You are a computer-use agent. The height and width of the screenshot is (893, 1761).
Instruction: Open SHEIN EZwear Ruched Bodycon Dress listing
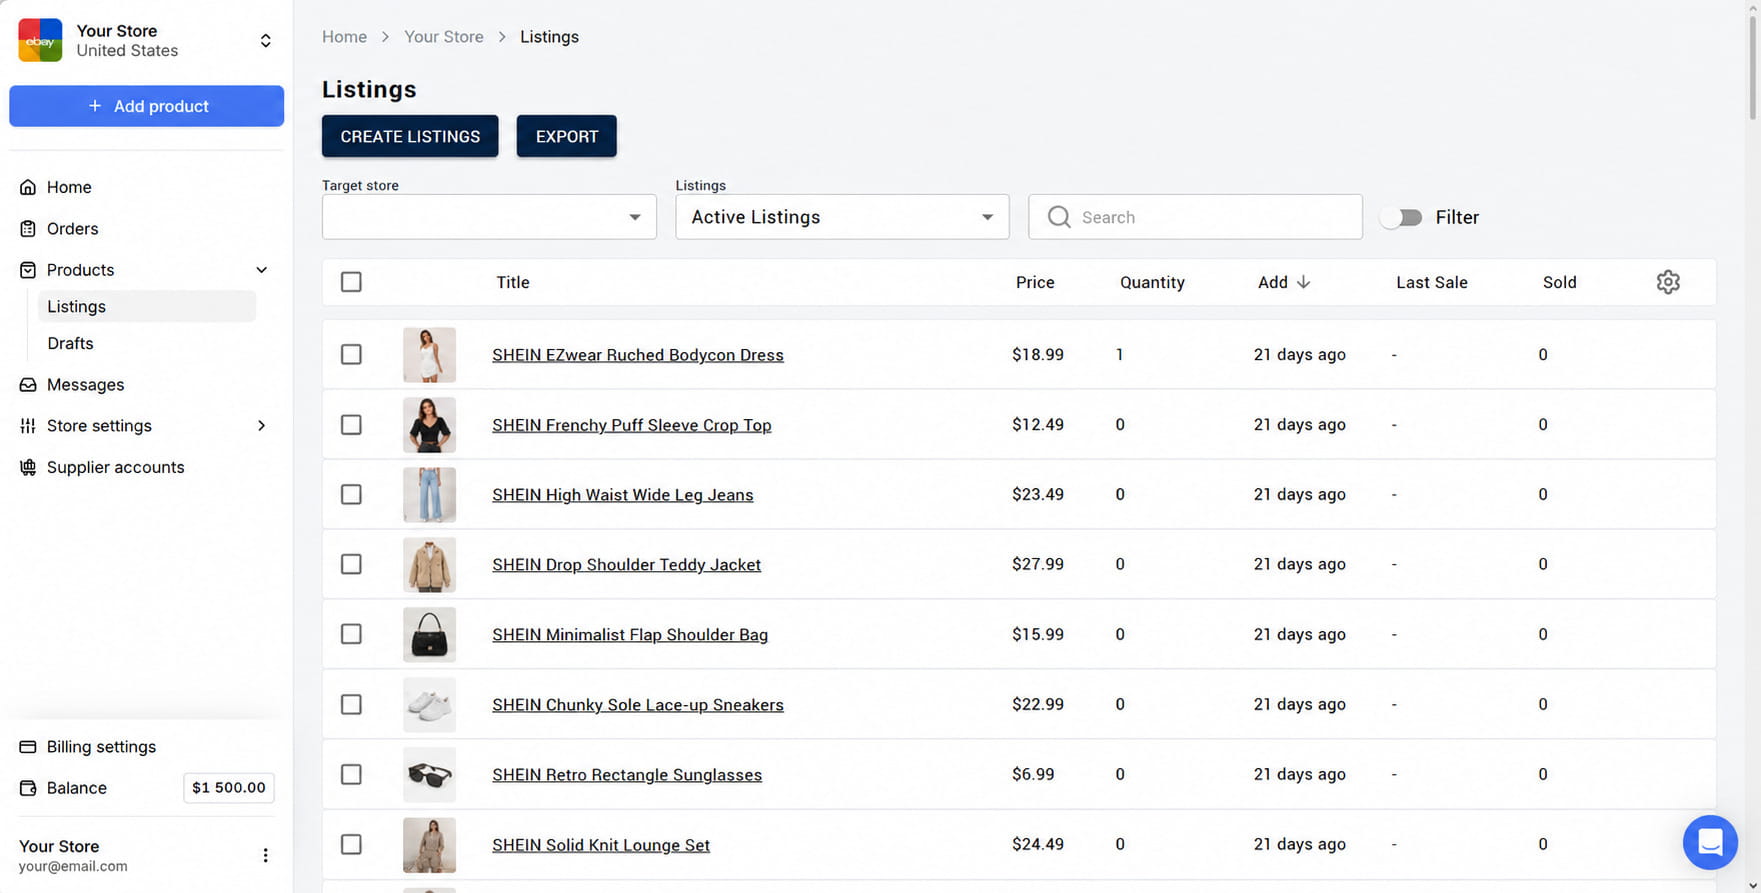click(638, 355)
